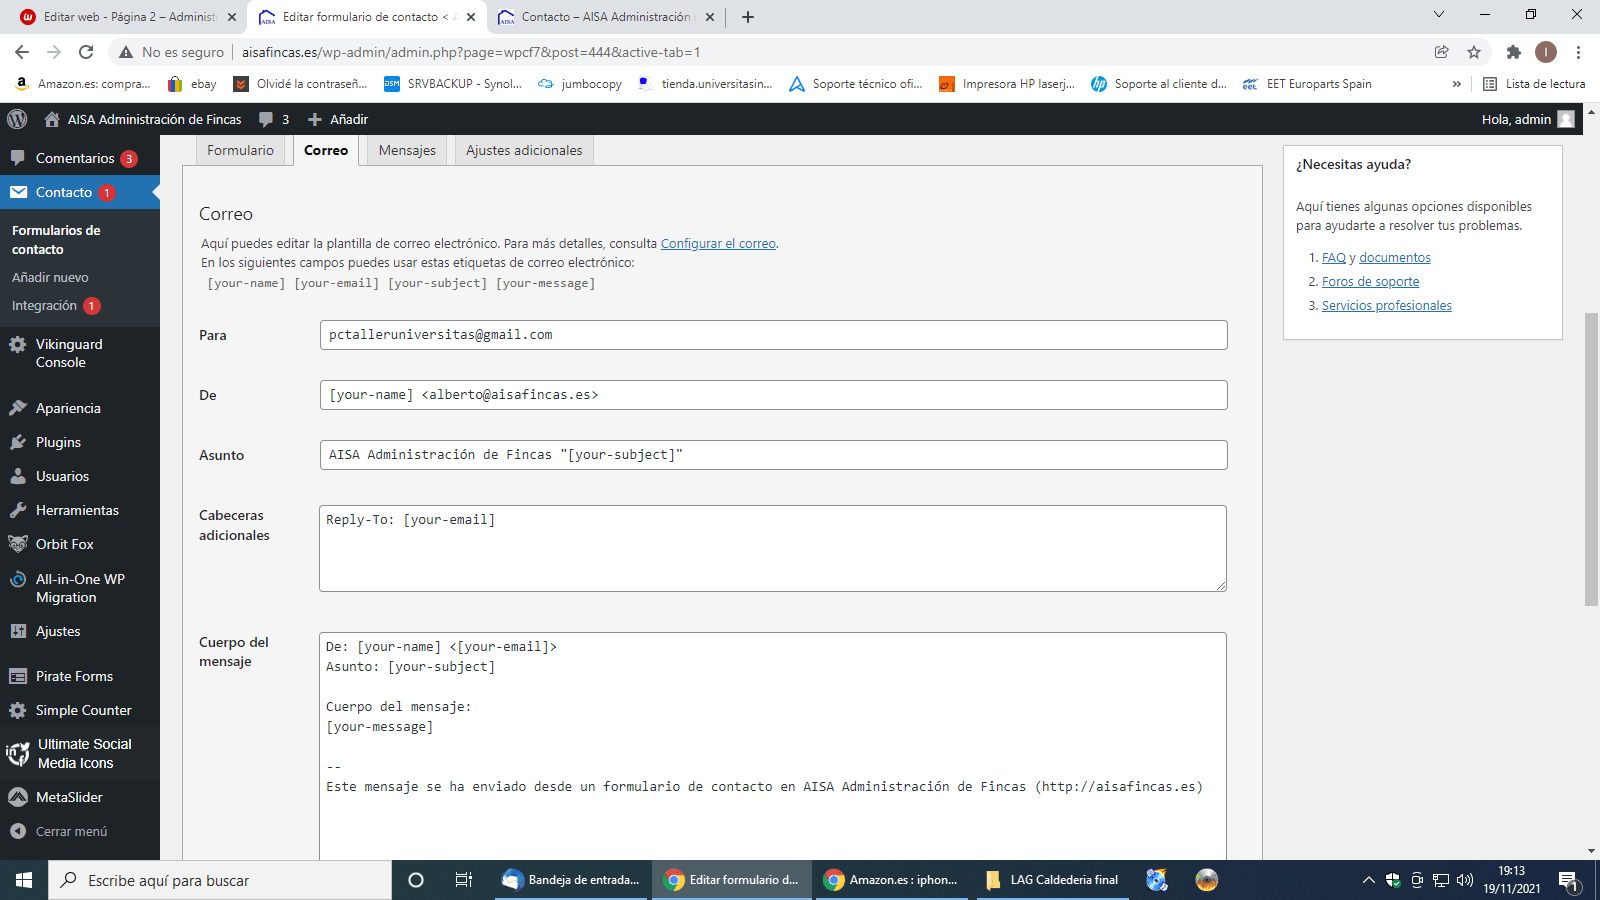Open browser extensions puzzle icon

[1514, 52]
